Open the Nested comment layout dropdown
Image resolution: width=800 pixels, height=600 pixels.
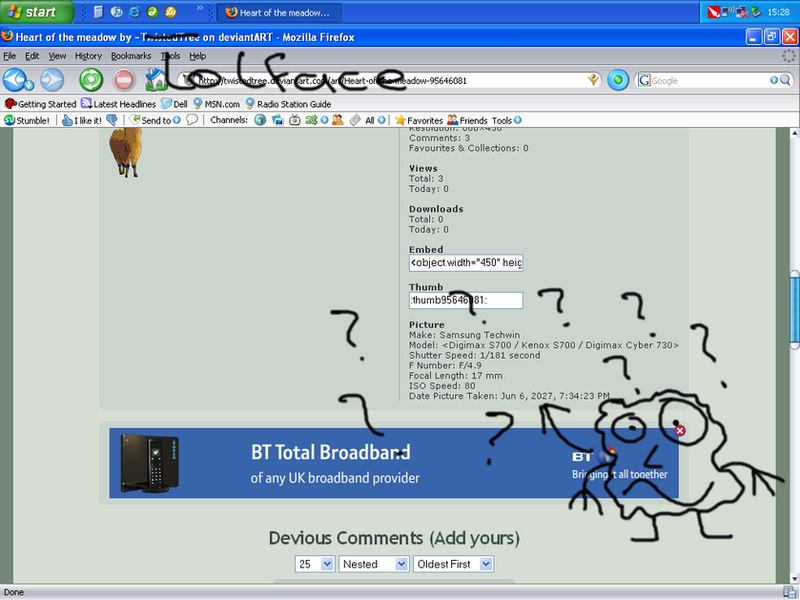coord(373,564)
